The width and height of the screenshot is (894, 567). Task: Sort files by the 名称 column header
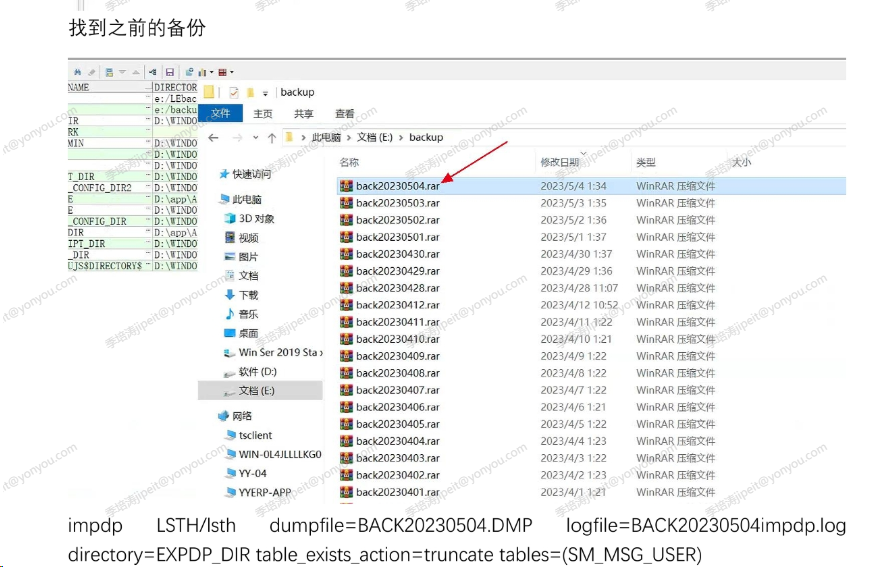tap(349, 163)
